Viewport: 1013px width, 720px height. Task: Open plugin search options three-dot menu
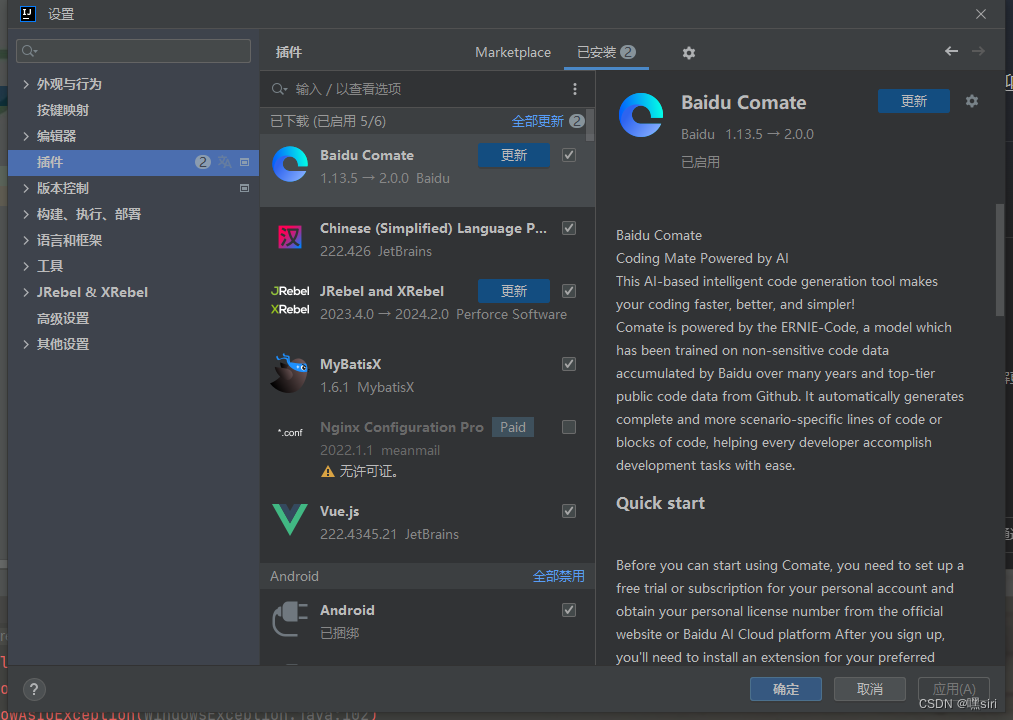tap(575, 89)
